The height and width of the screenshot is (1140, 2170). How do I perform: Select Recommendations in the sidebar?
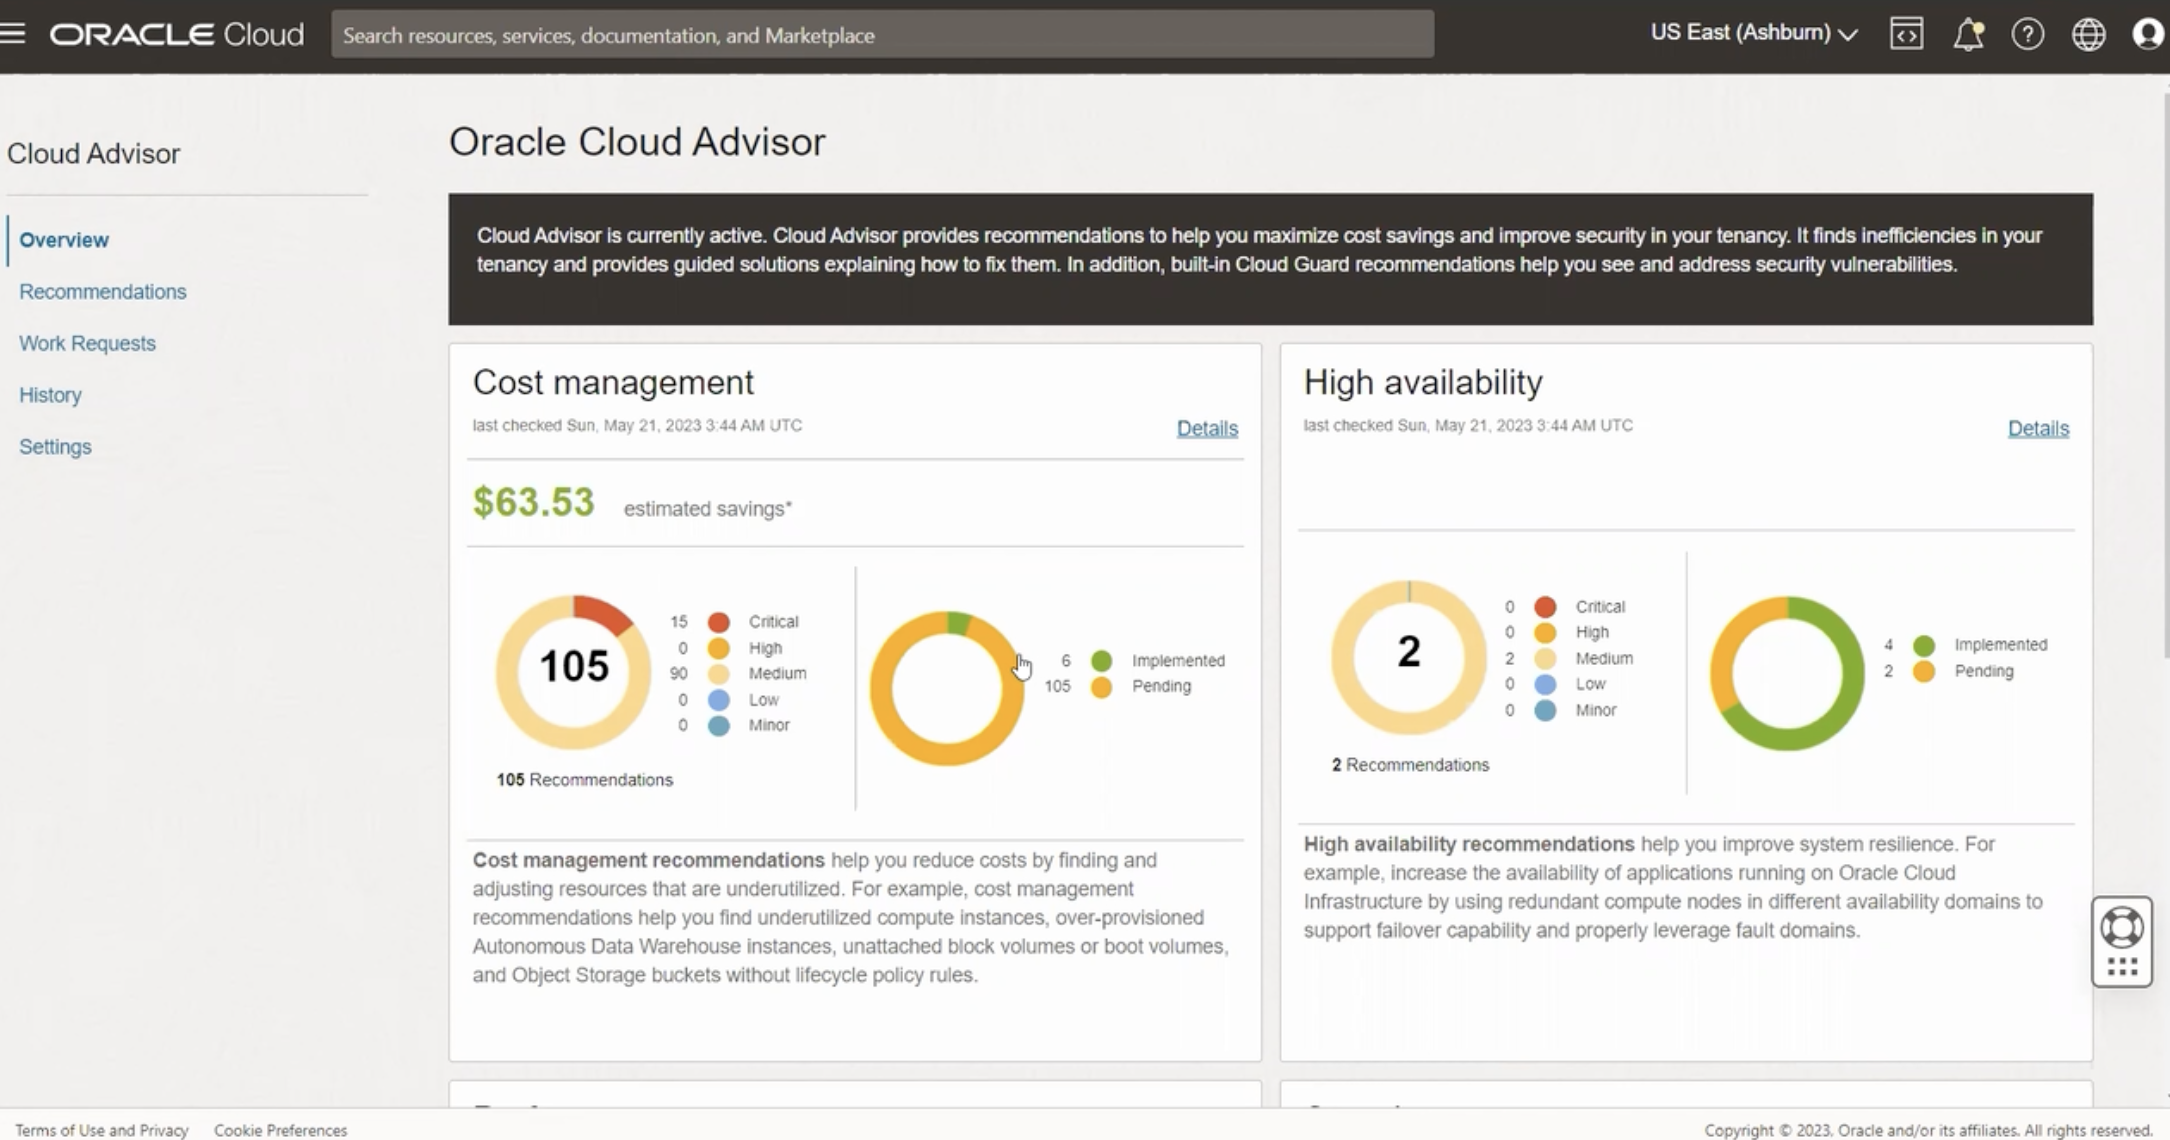[x=102, y=292]
